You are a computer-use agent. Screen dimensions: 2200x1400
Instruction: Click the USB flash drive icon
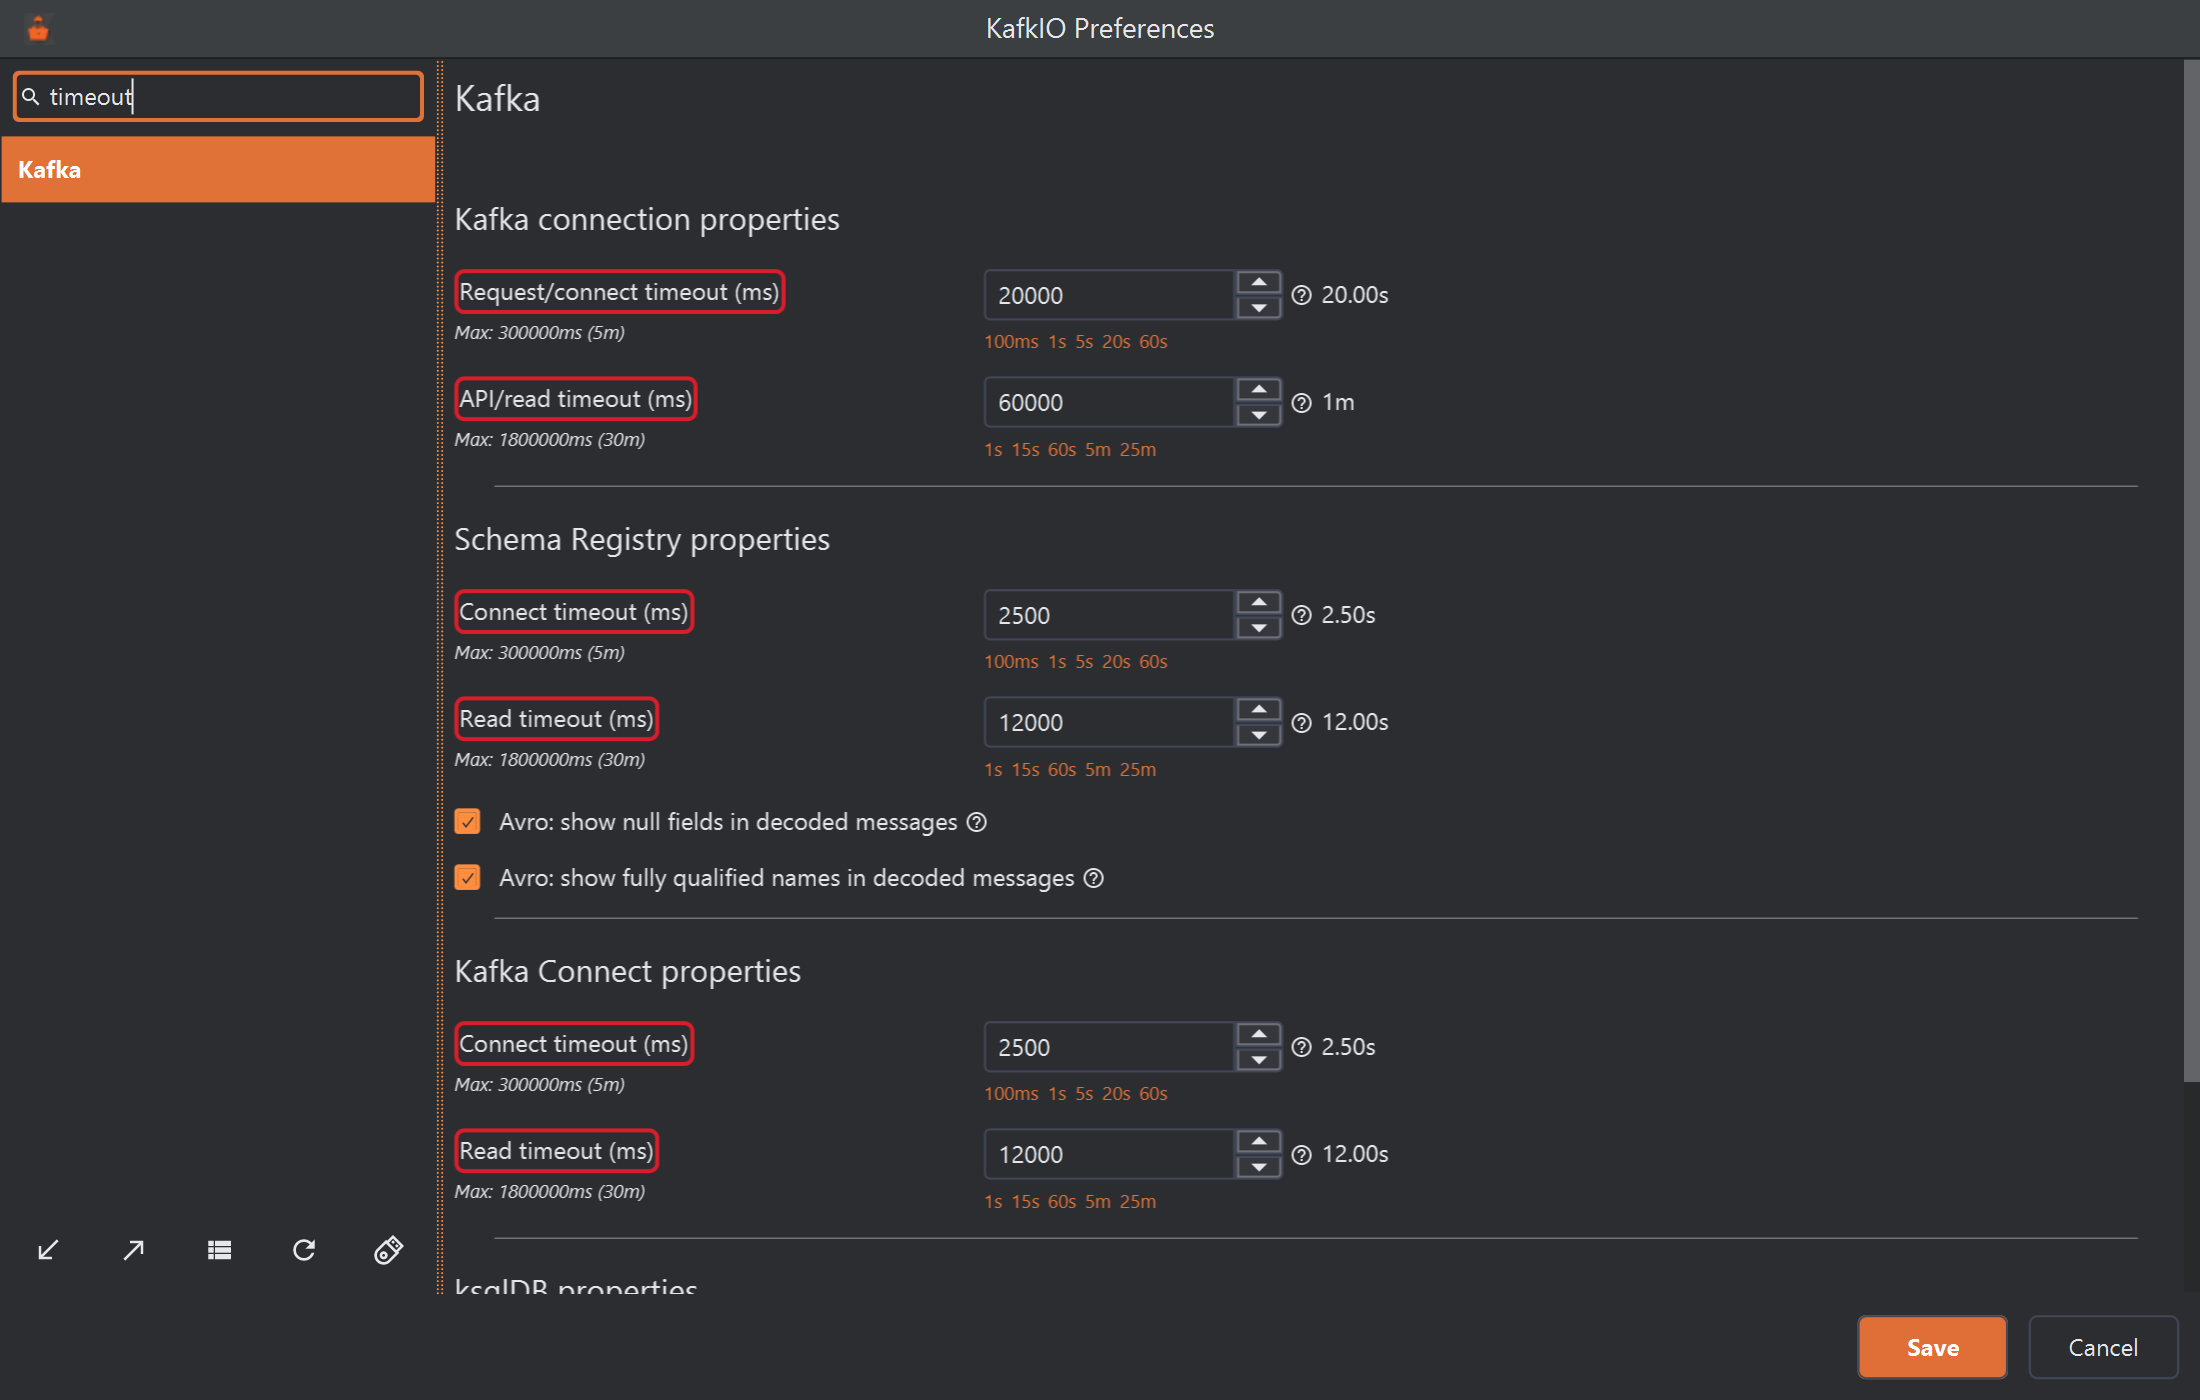[x=388, y=1250]
